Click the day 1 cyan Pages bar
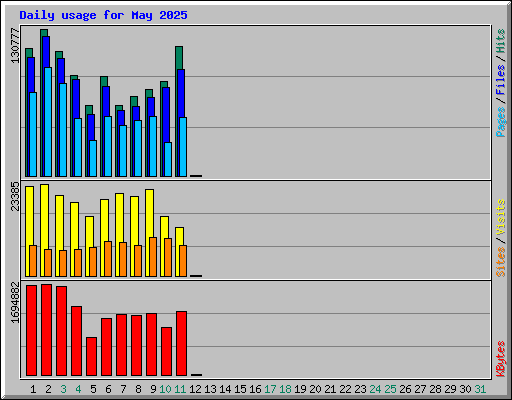The width and height of the screenshot is (512, 400). pos(33,134)
